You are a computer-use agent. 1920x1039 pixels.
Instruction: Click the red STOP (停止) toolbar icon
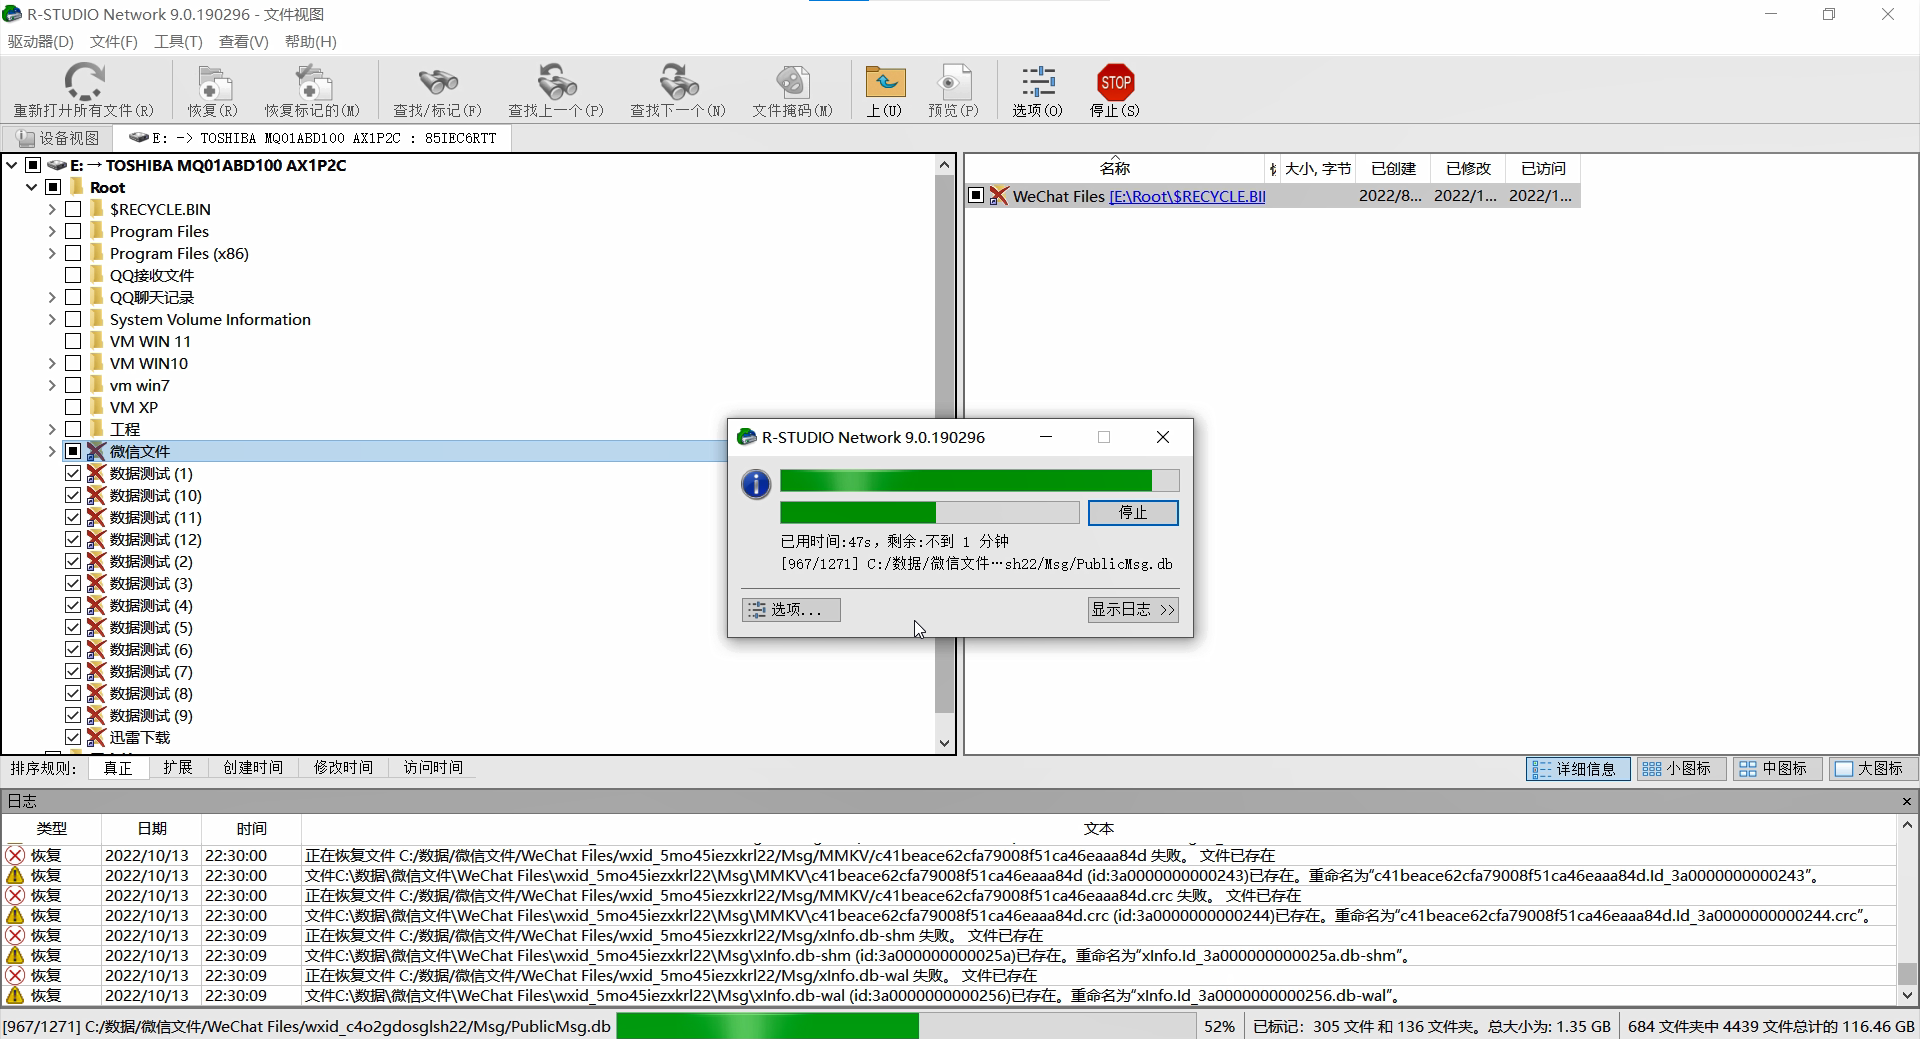tap(1115, 82)
